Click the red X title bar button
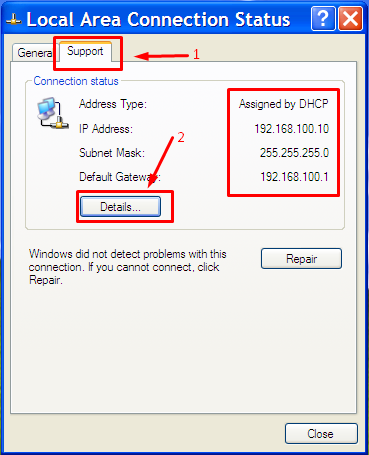This screenshot has width=369, height=455. click(351, 19)
